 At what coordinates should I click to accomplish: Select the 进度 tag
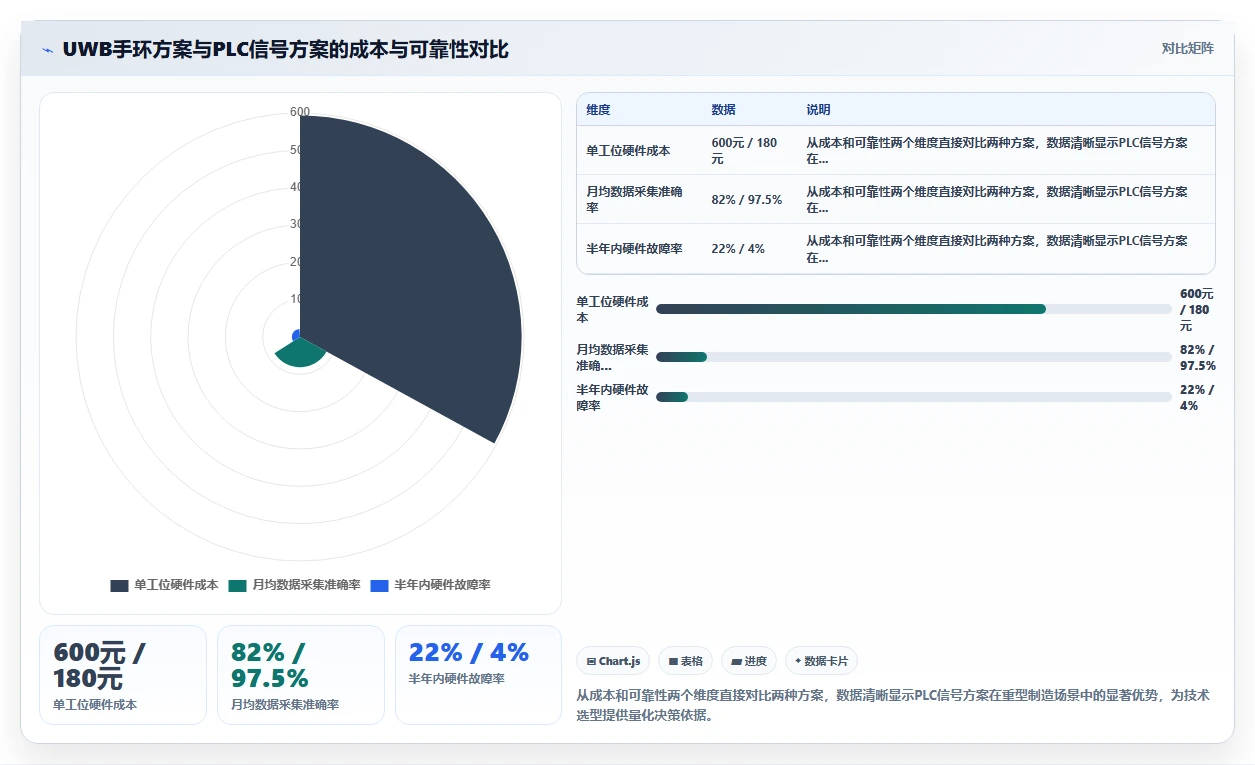click(749, 661)
